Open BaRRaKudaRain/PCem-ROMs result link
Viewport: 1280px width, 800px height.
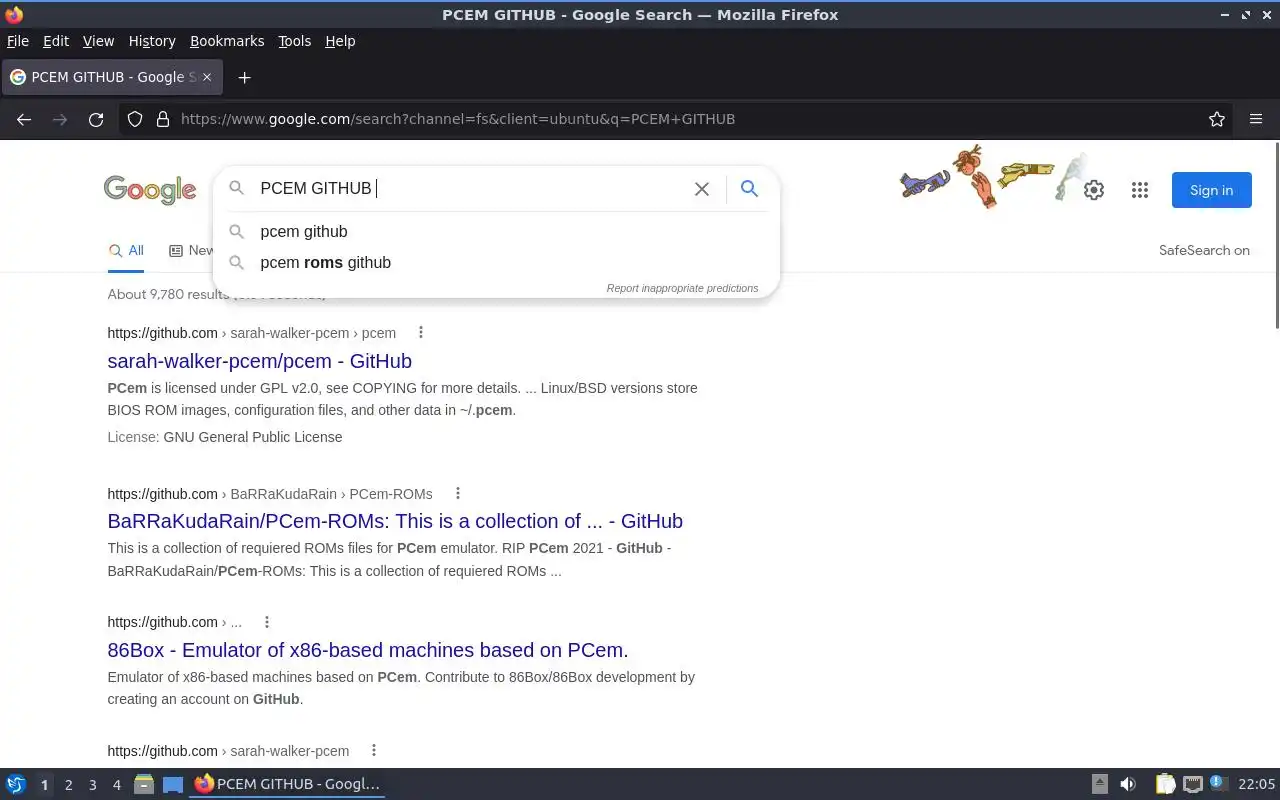click(x=395, y=521)
